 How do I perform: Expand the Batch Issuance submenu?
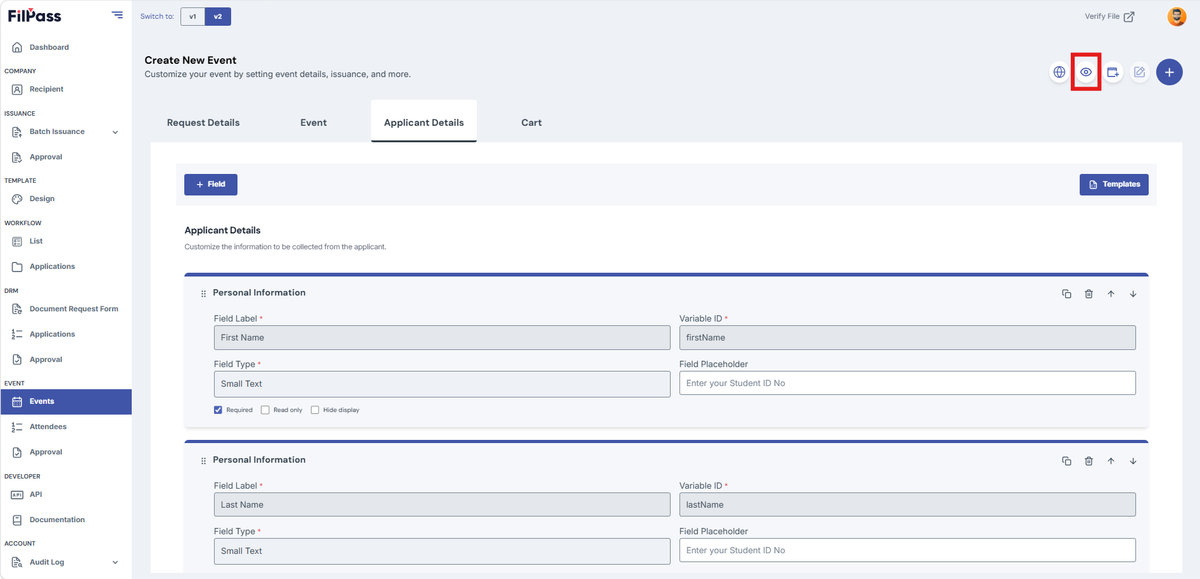(114, 132)
